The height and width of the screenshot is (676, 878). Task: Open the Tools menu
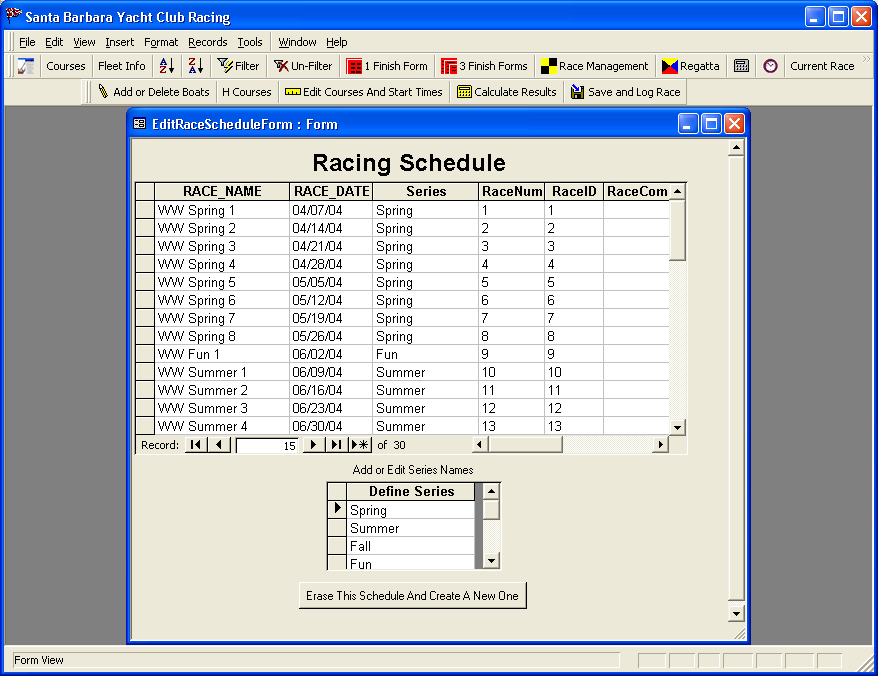click(250, 42)
